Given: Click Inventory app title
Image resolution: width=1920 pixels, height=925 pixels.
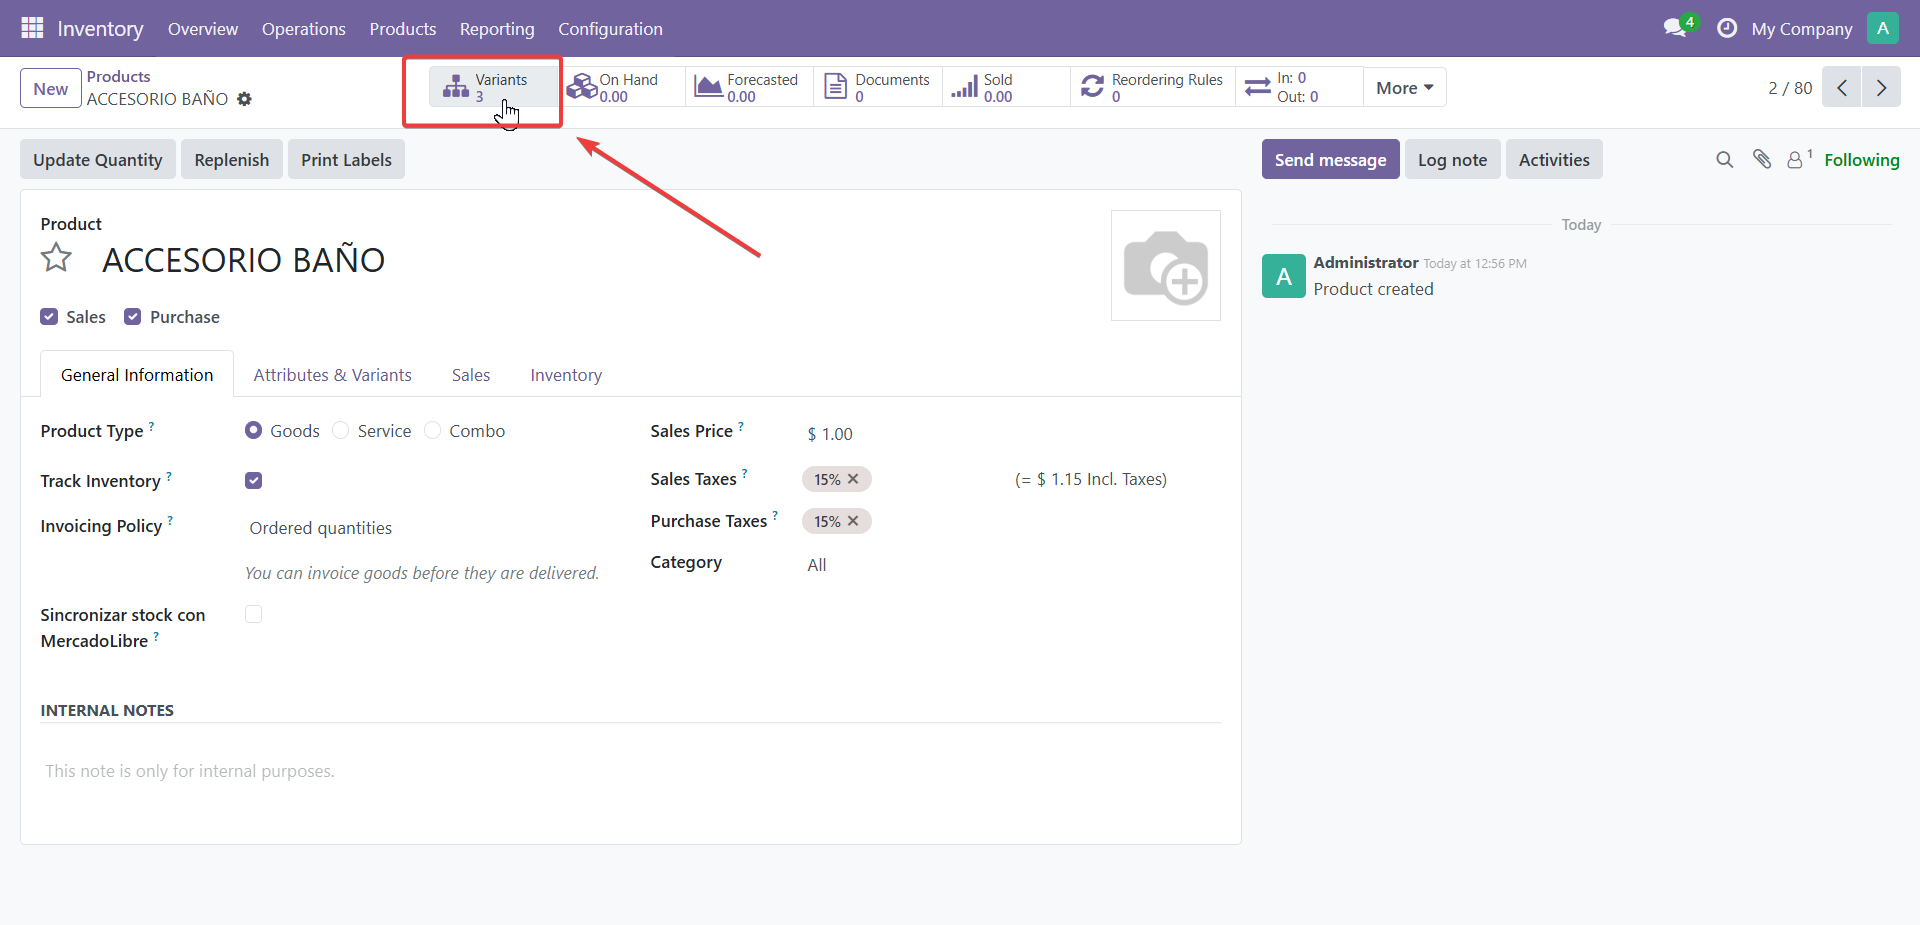Looking at the screenshot, I should coord(100,29).
